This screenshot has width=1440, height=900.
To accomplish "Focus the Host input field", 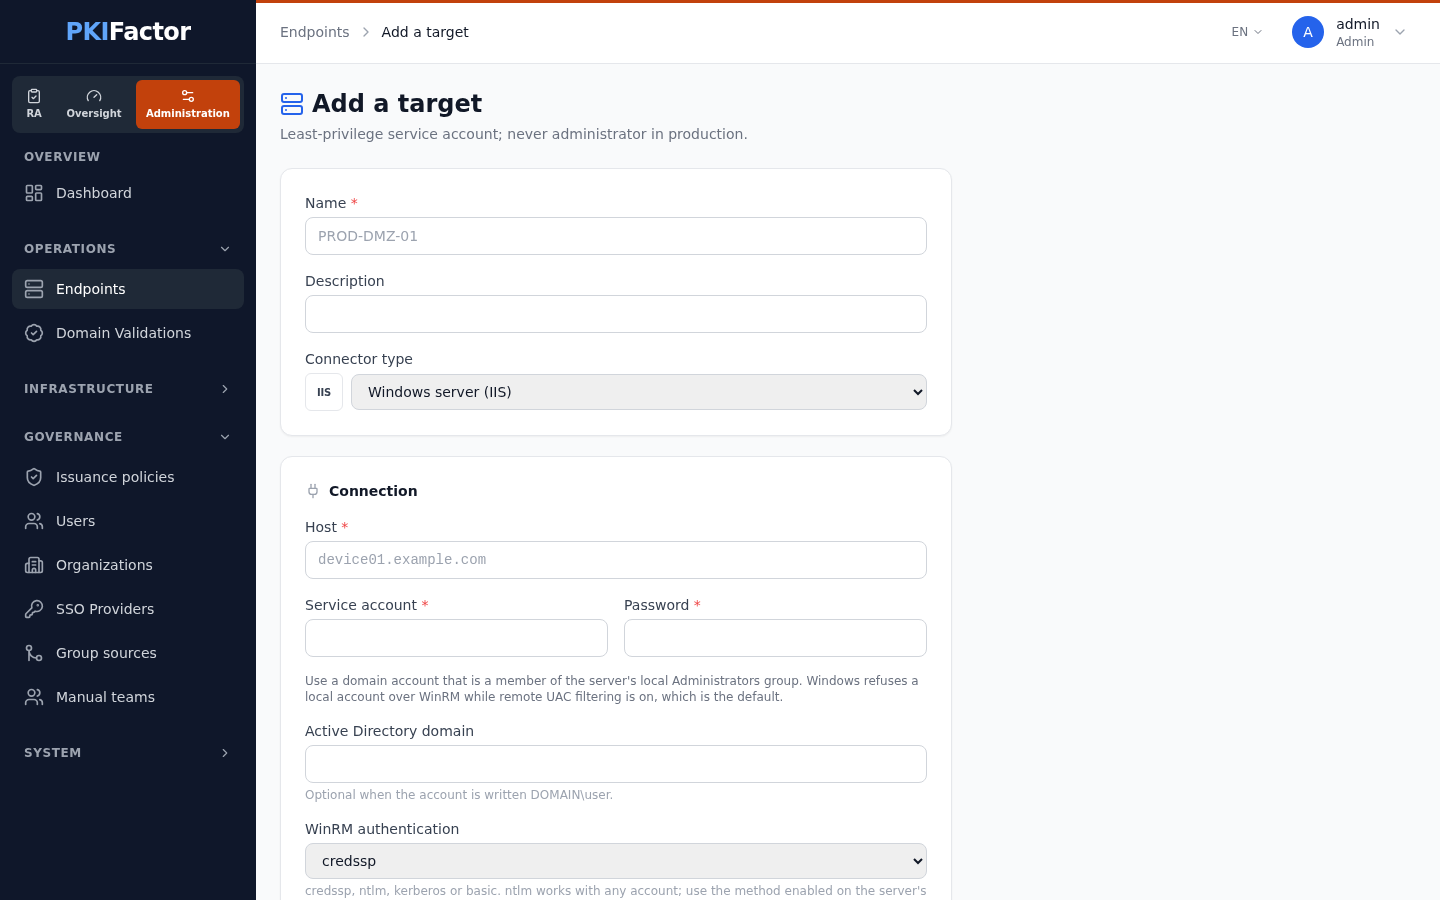I will point(616,560).
